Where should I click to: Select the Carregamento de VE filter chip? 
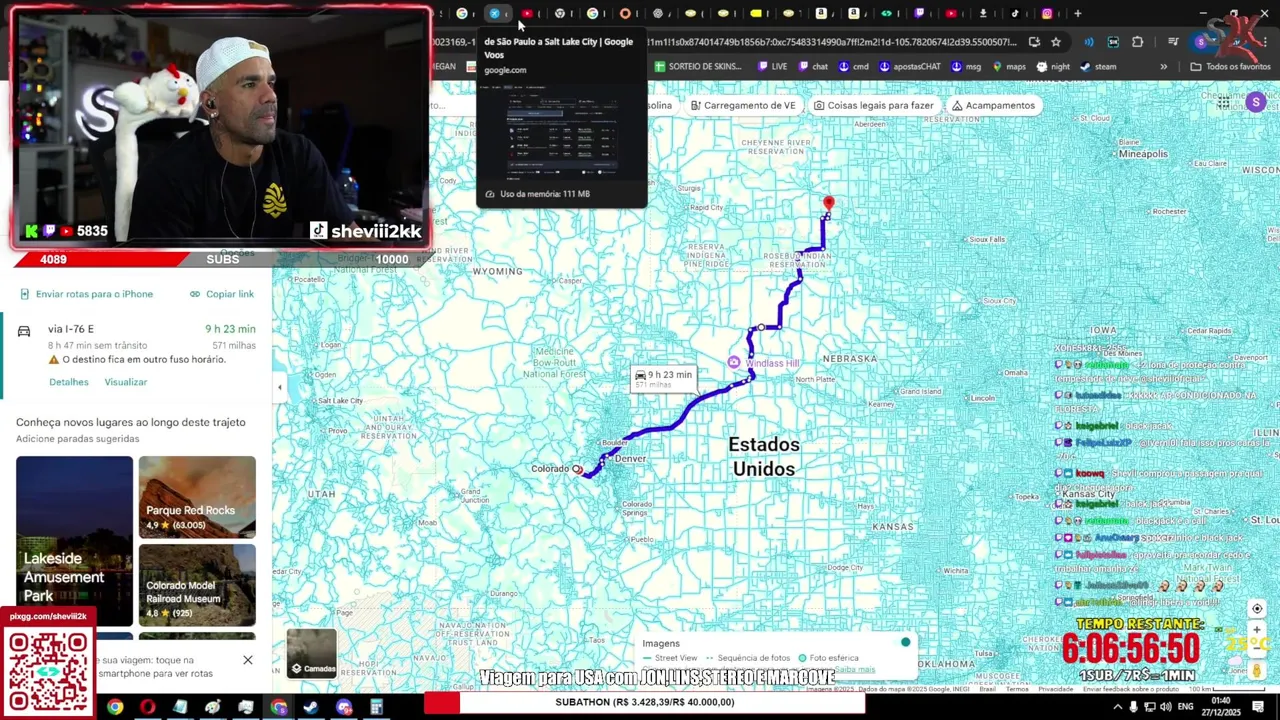744,105
